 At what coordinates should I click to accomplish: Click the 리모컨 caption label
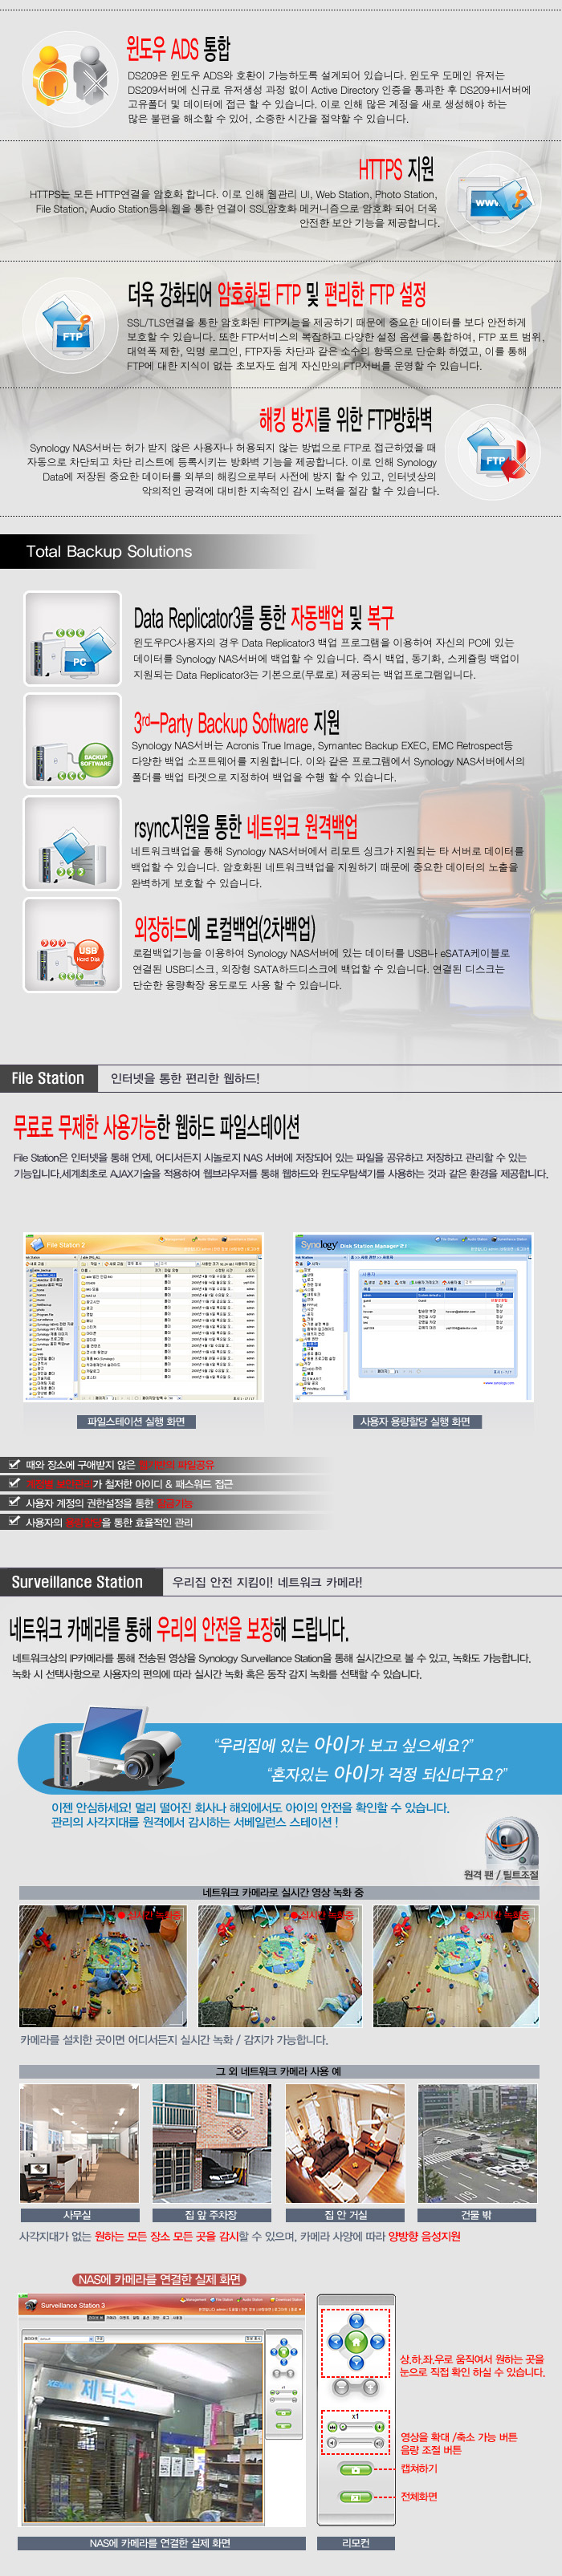(356, 2542)
